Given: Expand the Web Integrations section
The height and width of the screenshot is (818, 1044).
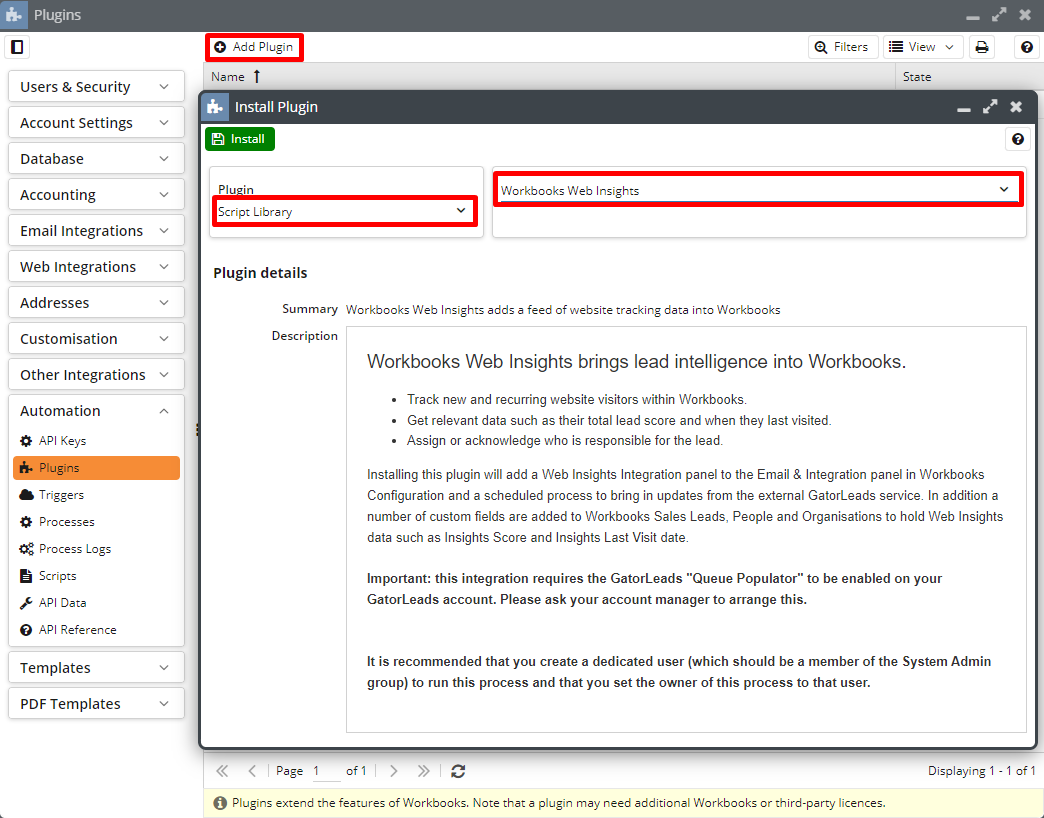Looking at the screenshot, I should 96,266.
